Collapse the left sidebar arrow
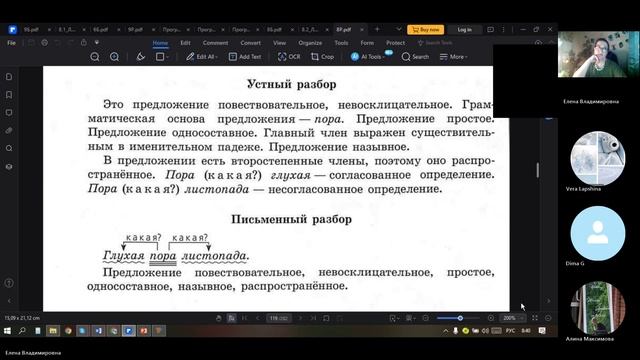This screenshot has width=640, height=360. [9, 301]
